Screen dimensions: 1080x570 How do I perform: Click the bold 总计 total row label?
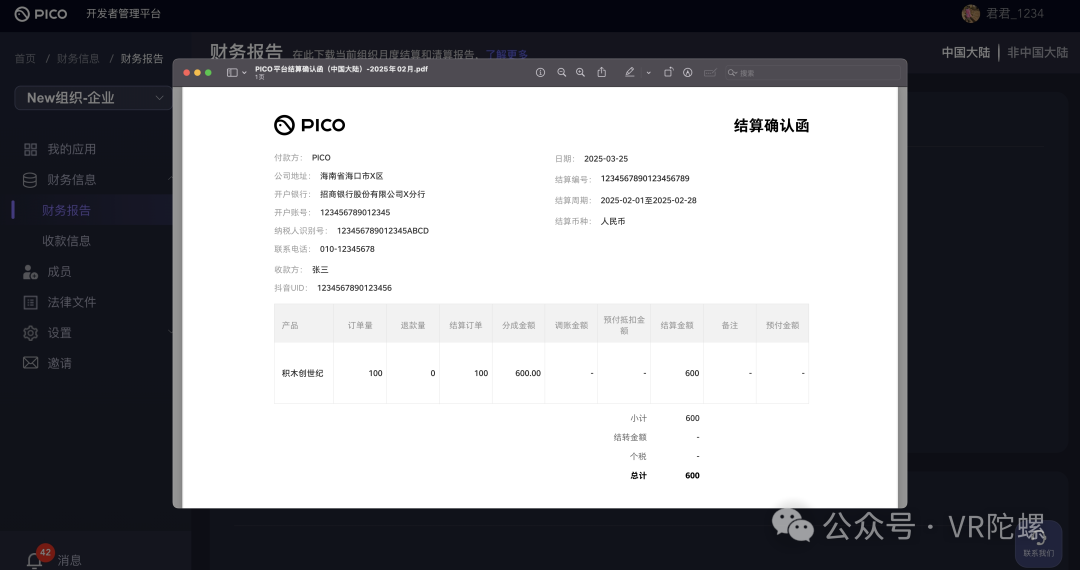[x=638, y=476]
